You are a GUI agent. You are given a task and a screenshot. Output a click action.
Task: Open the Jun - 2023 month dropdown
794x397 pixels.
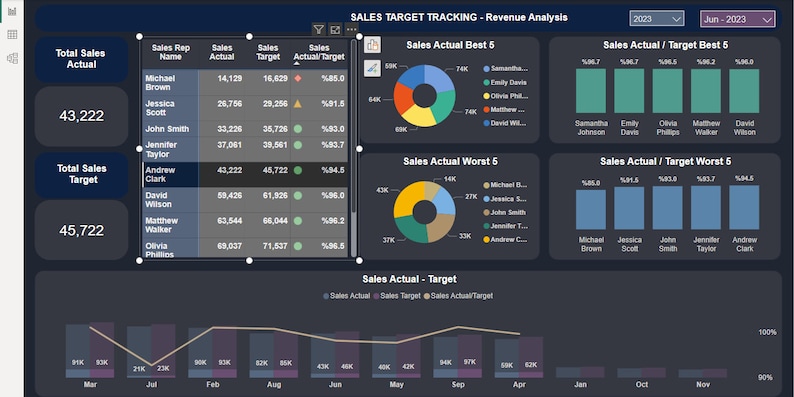(x=738, y=19)
